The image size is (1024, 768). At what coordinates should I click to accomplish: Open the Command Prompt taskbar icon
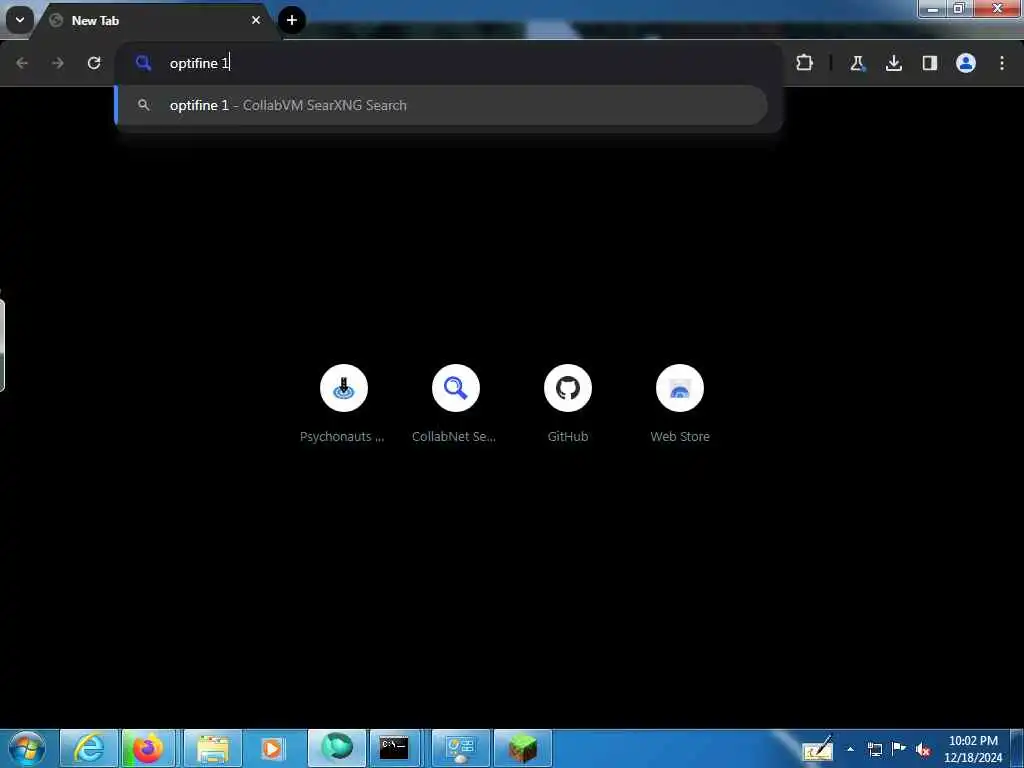click(x=394, y=748)
